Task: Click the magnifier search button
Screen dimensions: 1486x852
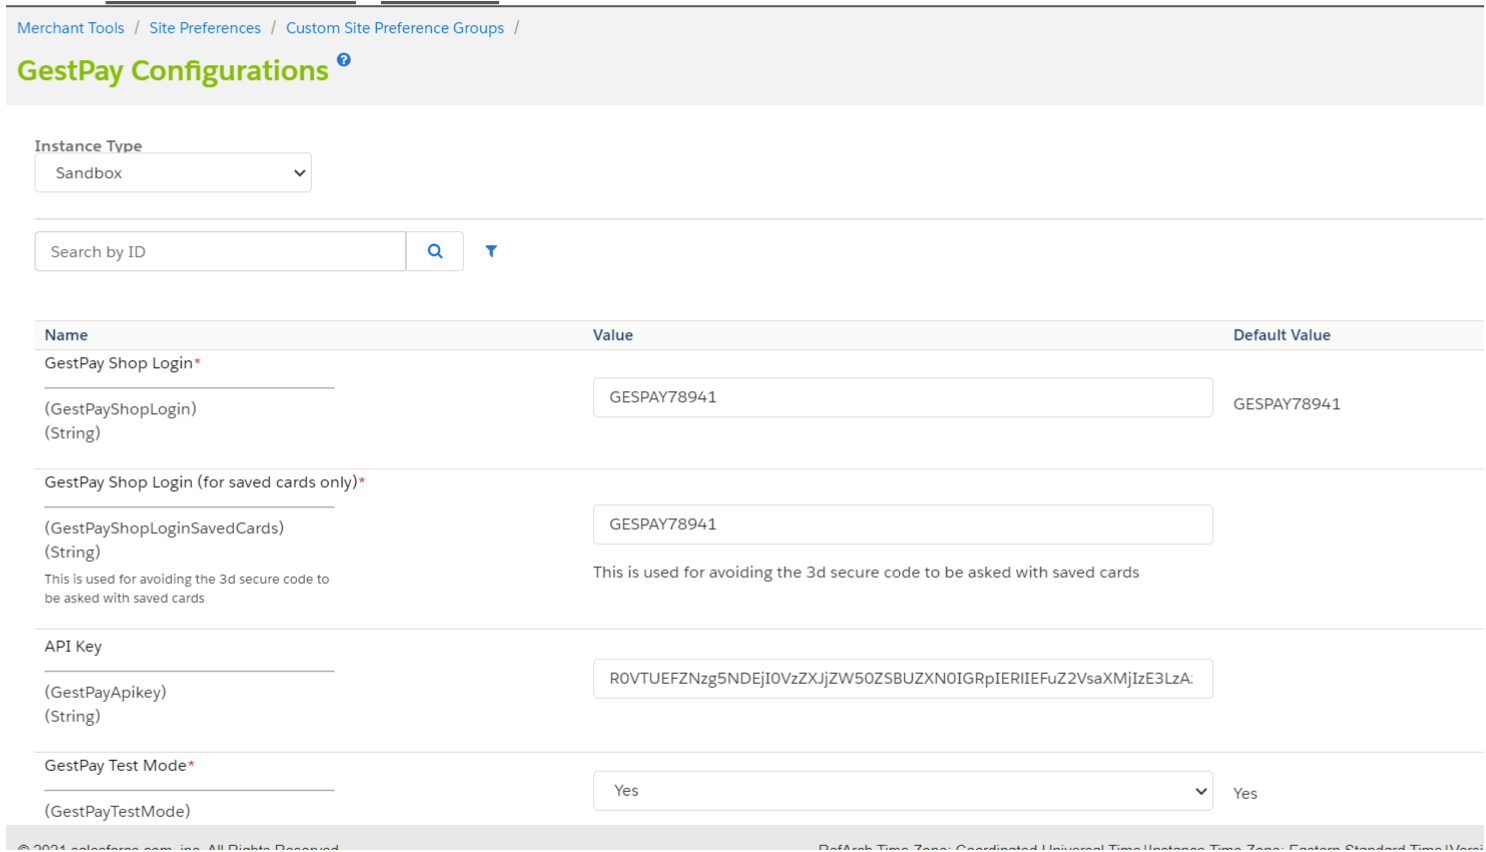Action: [435, 251]
